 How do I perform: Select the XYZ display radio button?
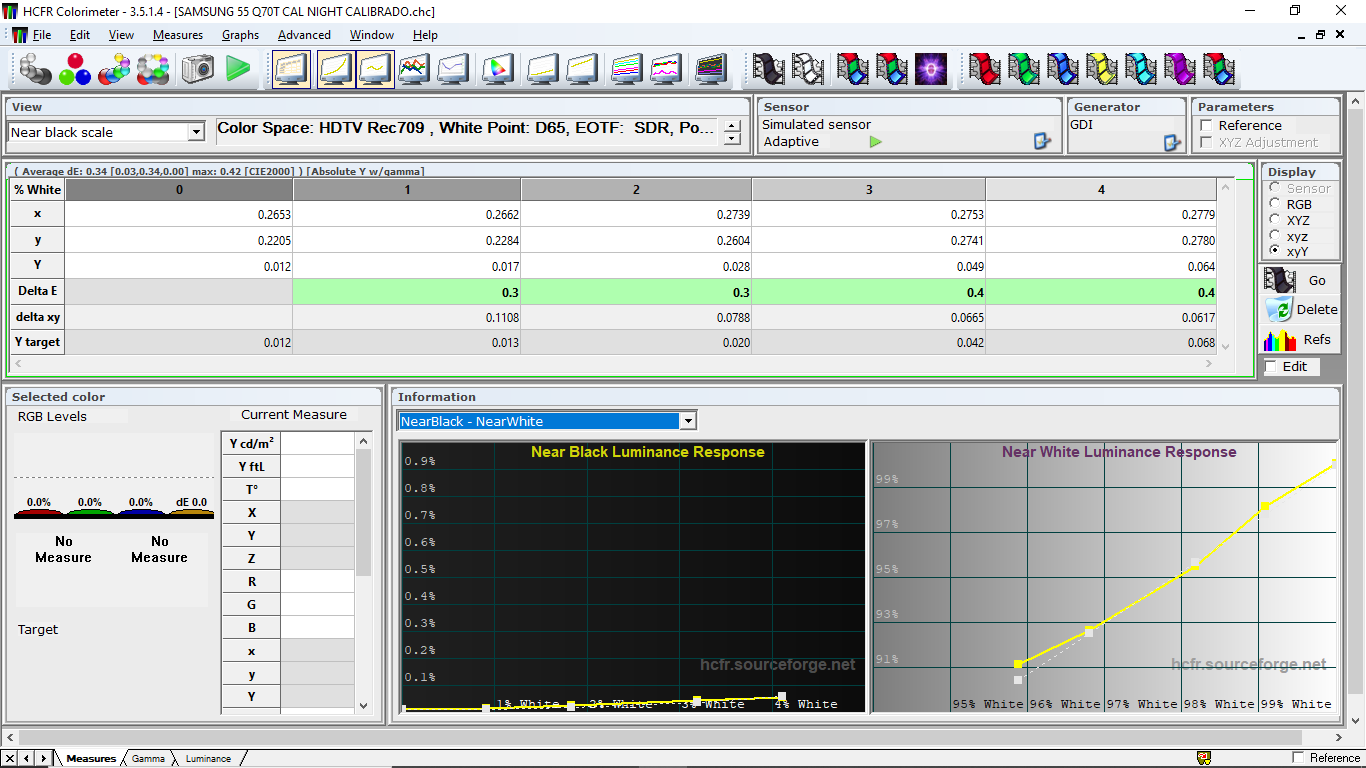coord(1274,220)
